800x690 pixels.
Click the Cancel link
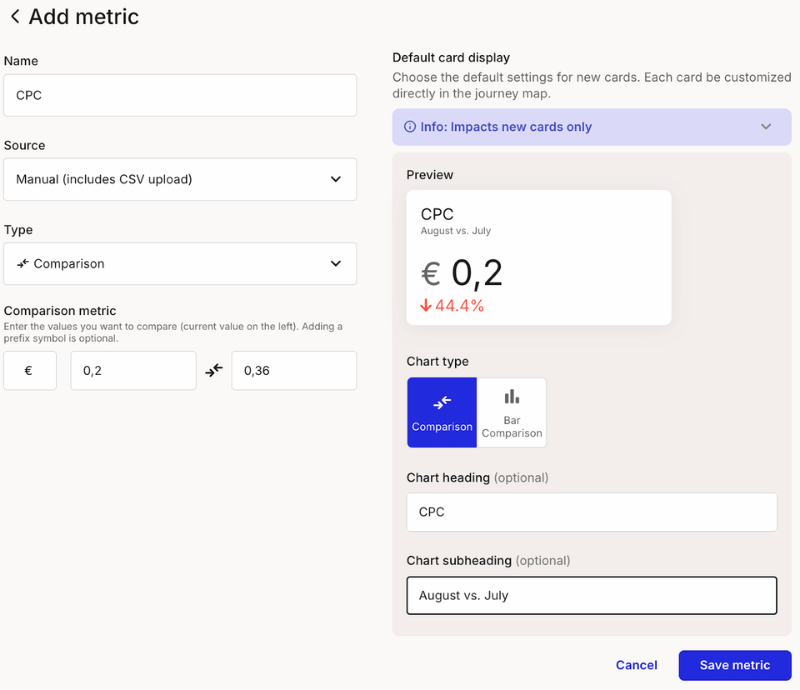click(x=636, y=665)
